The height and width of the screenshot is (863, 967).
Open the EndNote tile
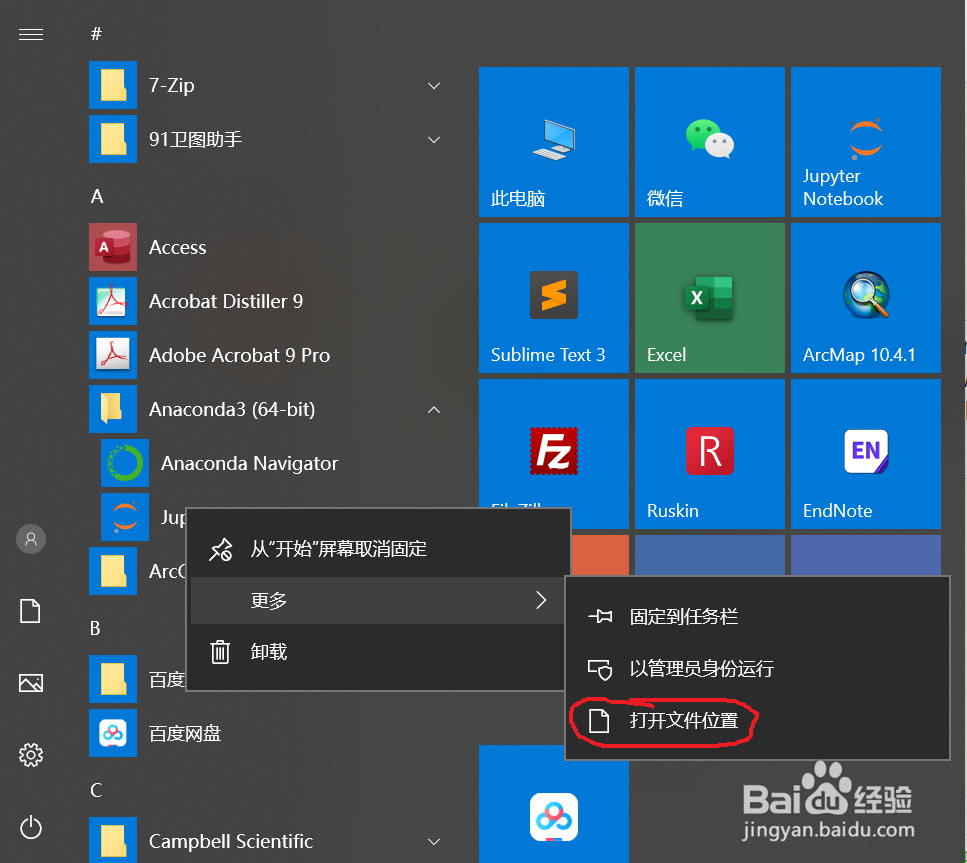(866, 454)
